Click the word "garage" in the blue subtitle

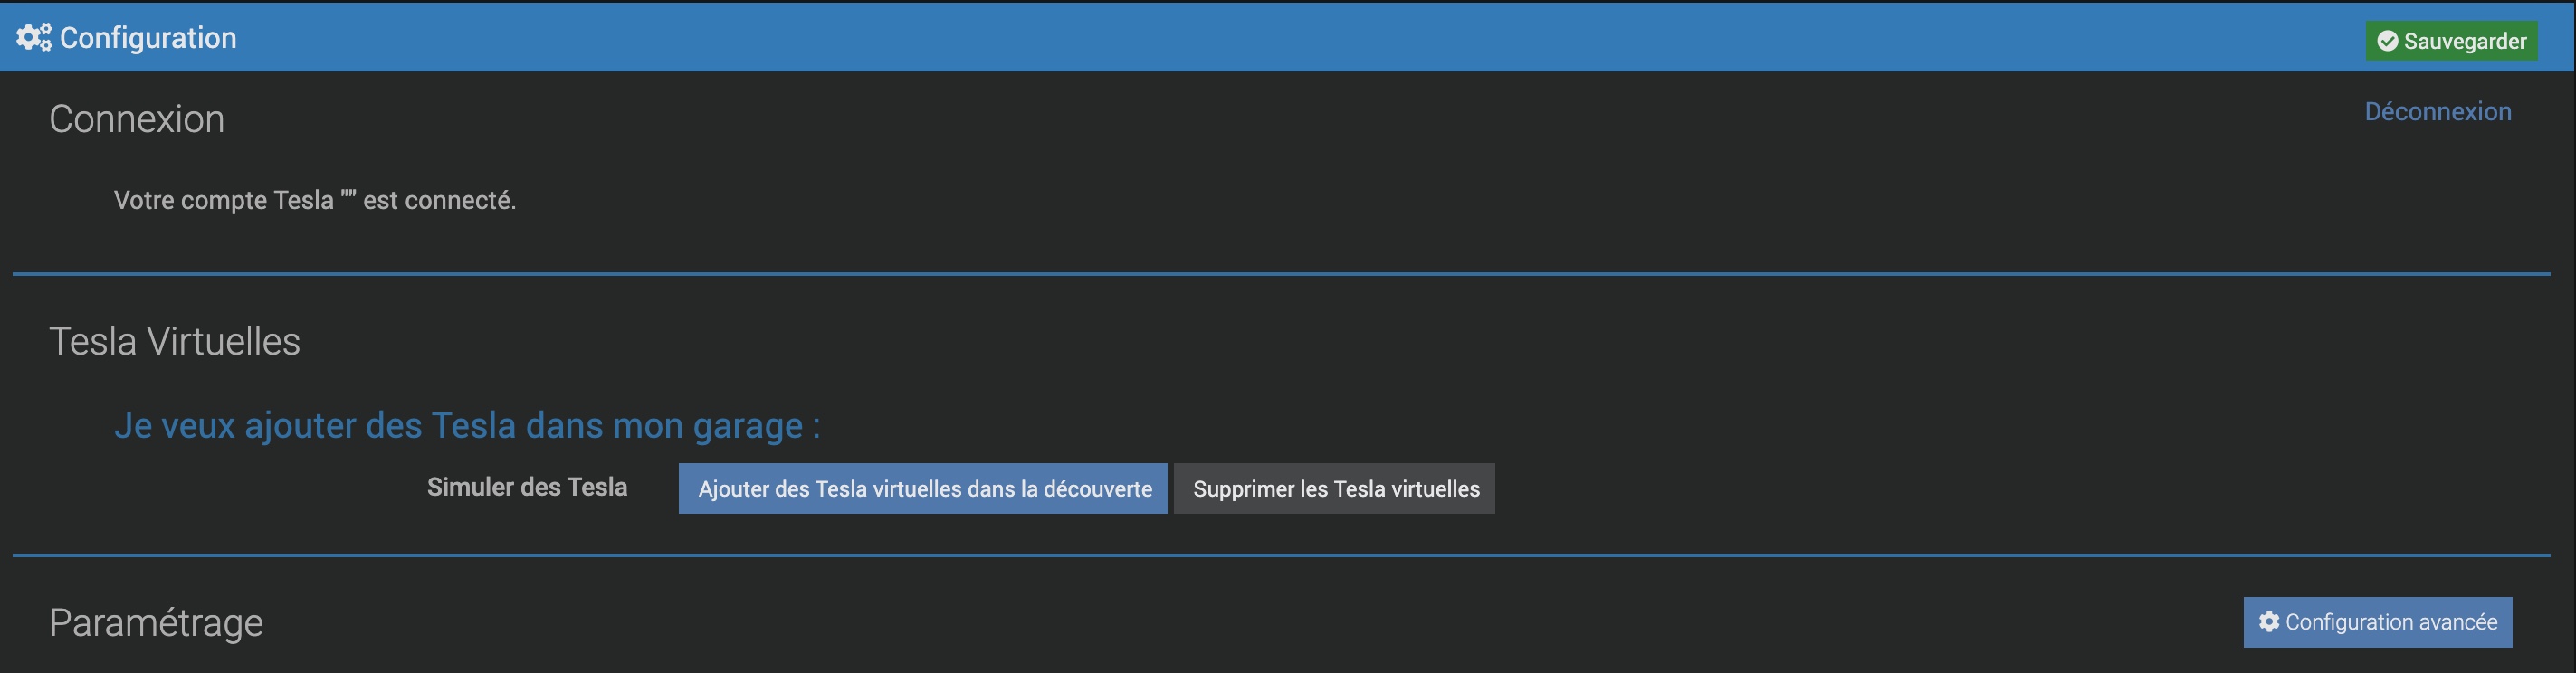748,426
